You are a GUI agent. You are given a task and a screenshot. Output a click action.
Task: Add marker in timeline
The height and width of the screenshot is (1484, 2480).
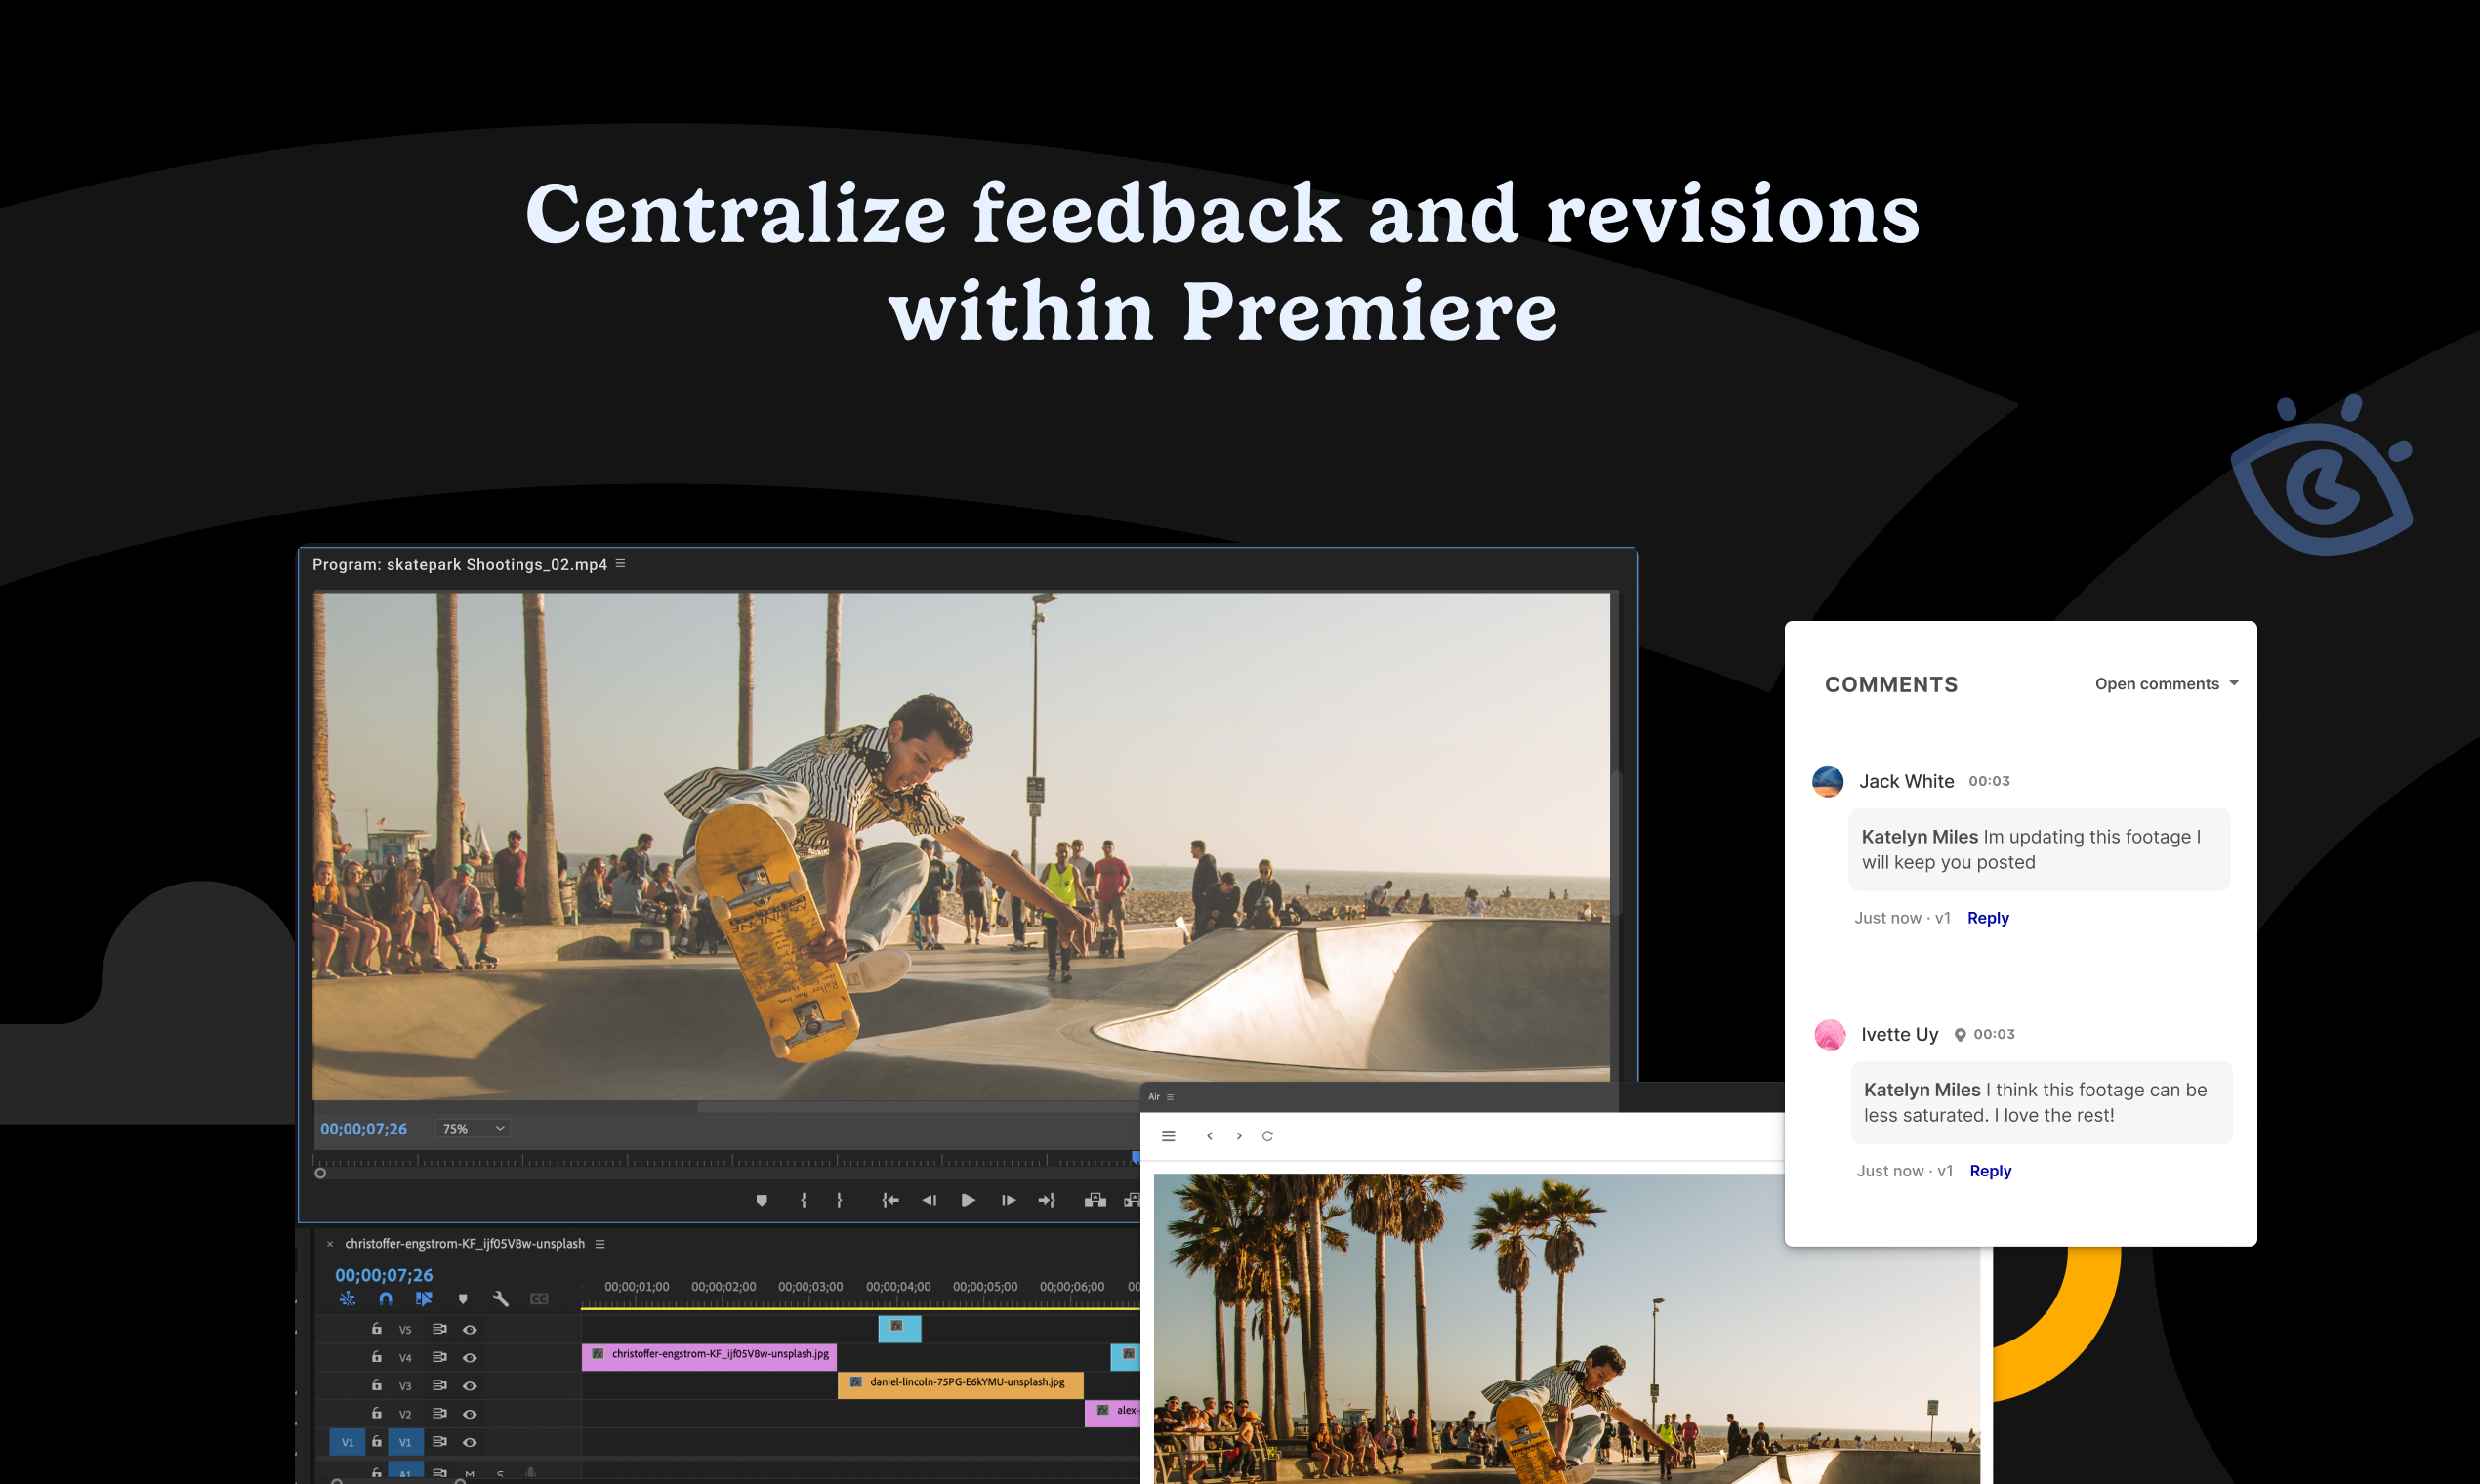click(463, 1299)
